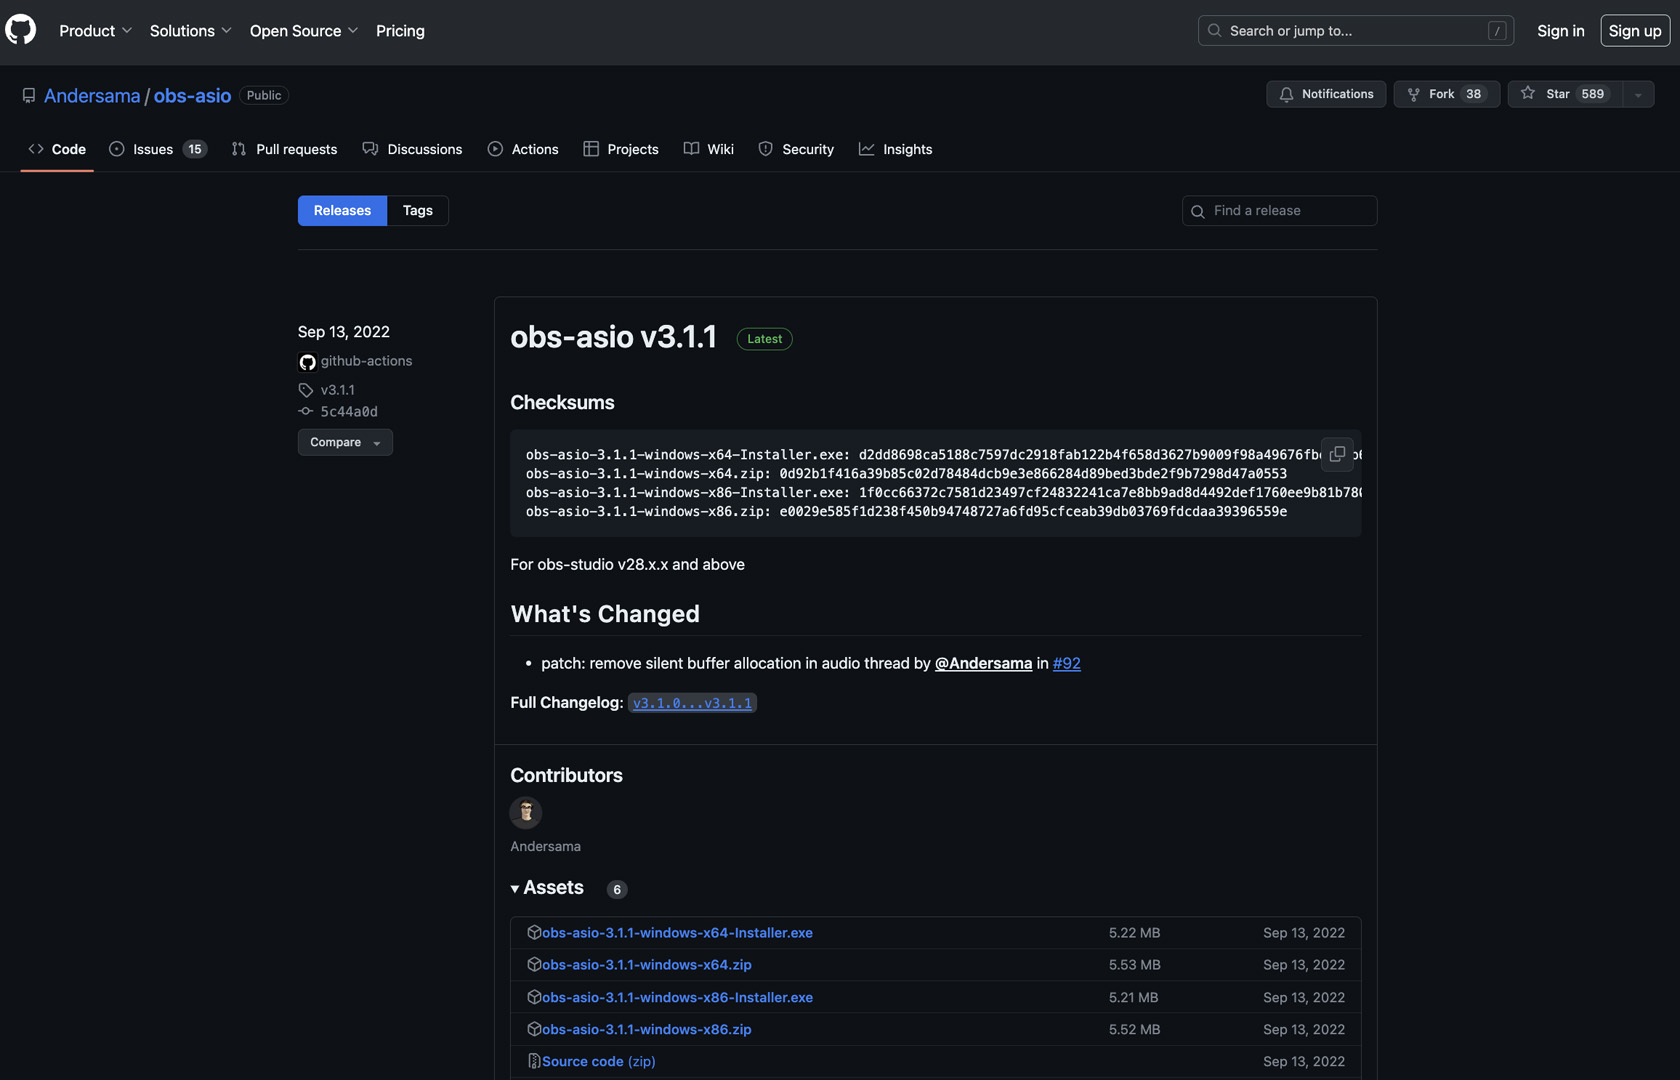Click the Andersama contributor avatar
The width and height of the screenshot is (1680, 1080).
[x=526, y=812]
